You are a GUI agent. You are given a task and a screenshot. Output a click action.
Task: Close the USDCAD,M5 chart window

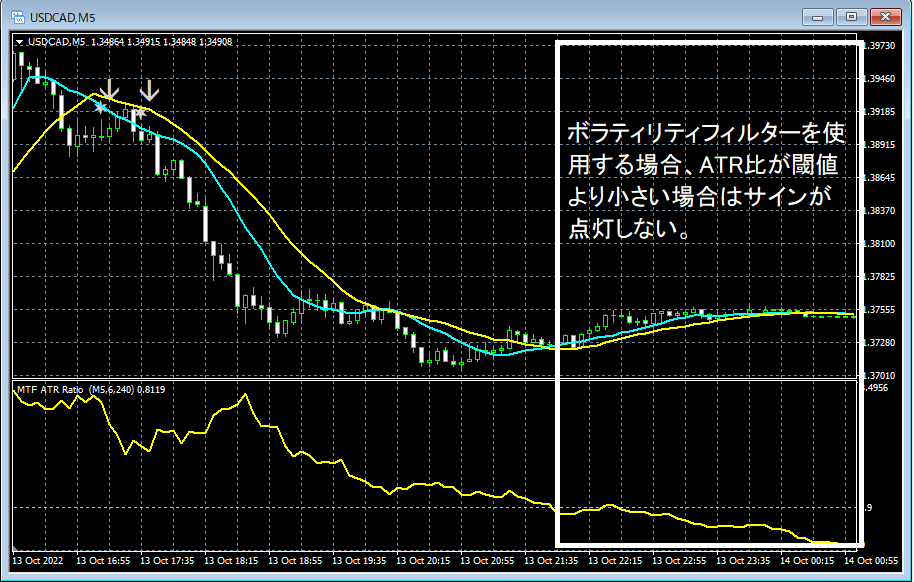coord(885,17)
